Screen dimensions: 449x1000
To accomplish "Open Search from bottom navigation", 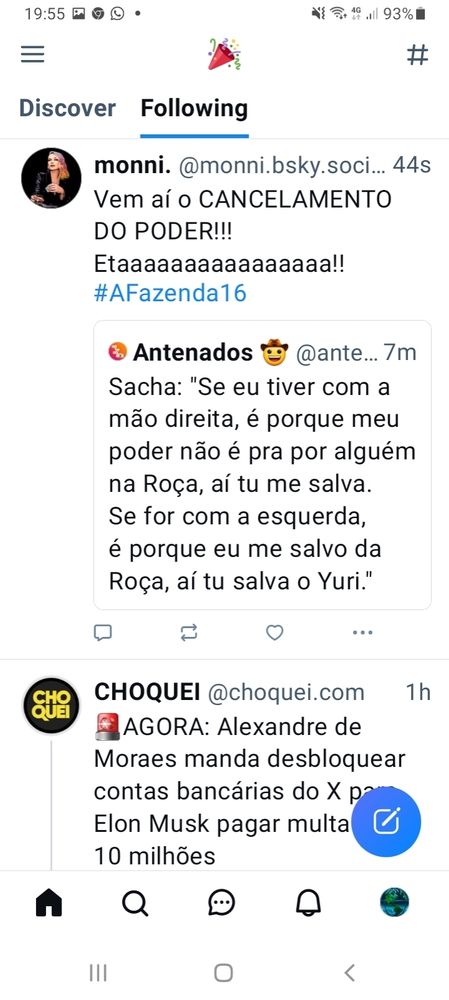I will click(135, 903).
